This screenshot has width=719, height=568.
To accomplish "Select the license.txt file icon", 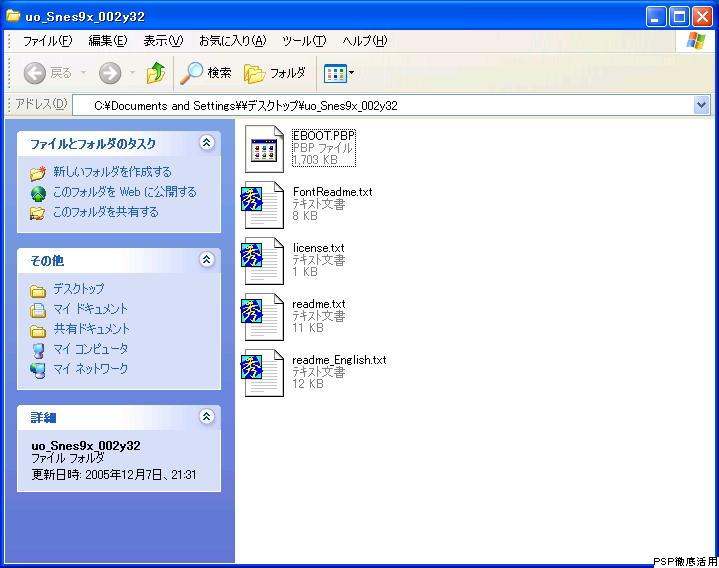I will 263,261.
